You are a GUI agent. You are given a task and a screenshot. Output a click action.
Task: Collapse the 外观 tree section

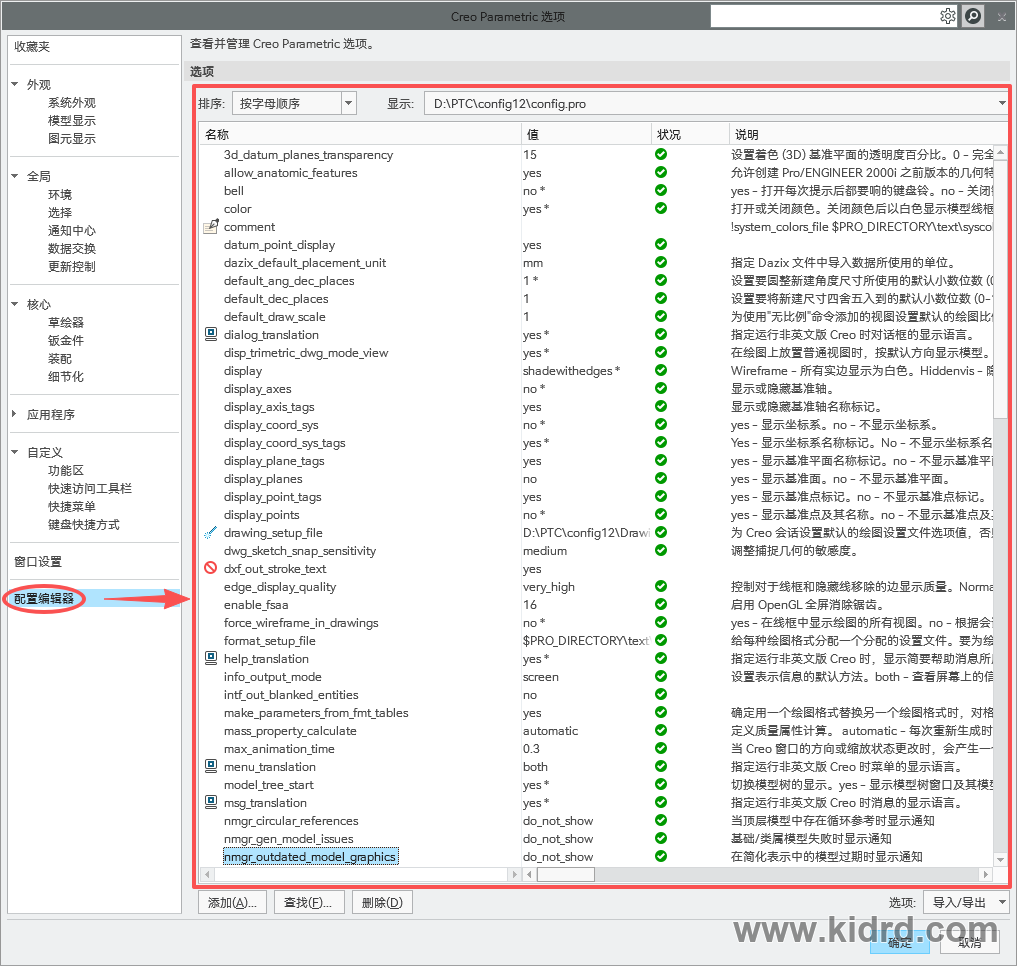pyautogui.click(x=15, y=84)
